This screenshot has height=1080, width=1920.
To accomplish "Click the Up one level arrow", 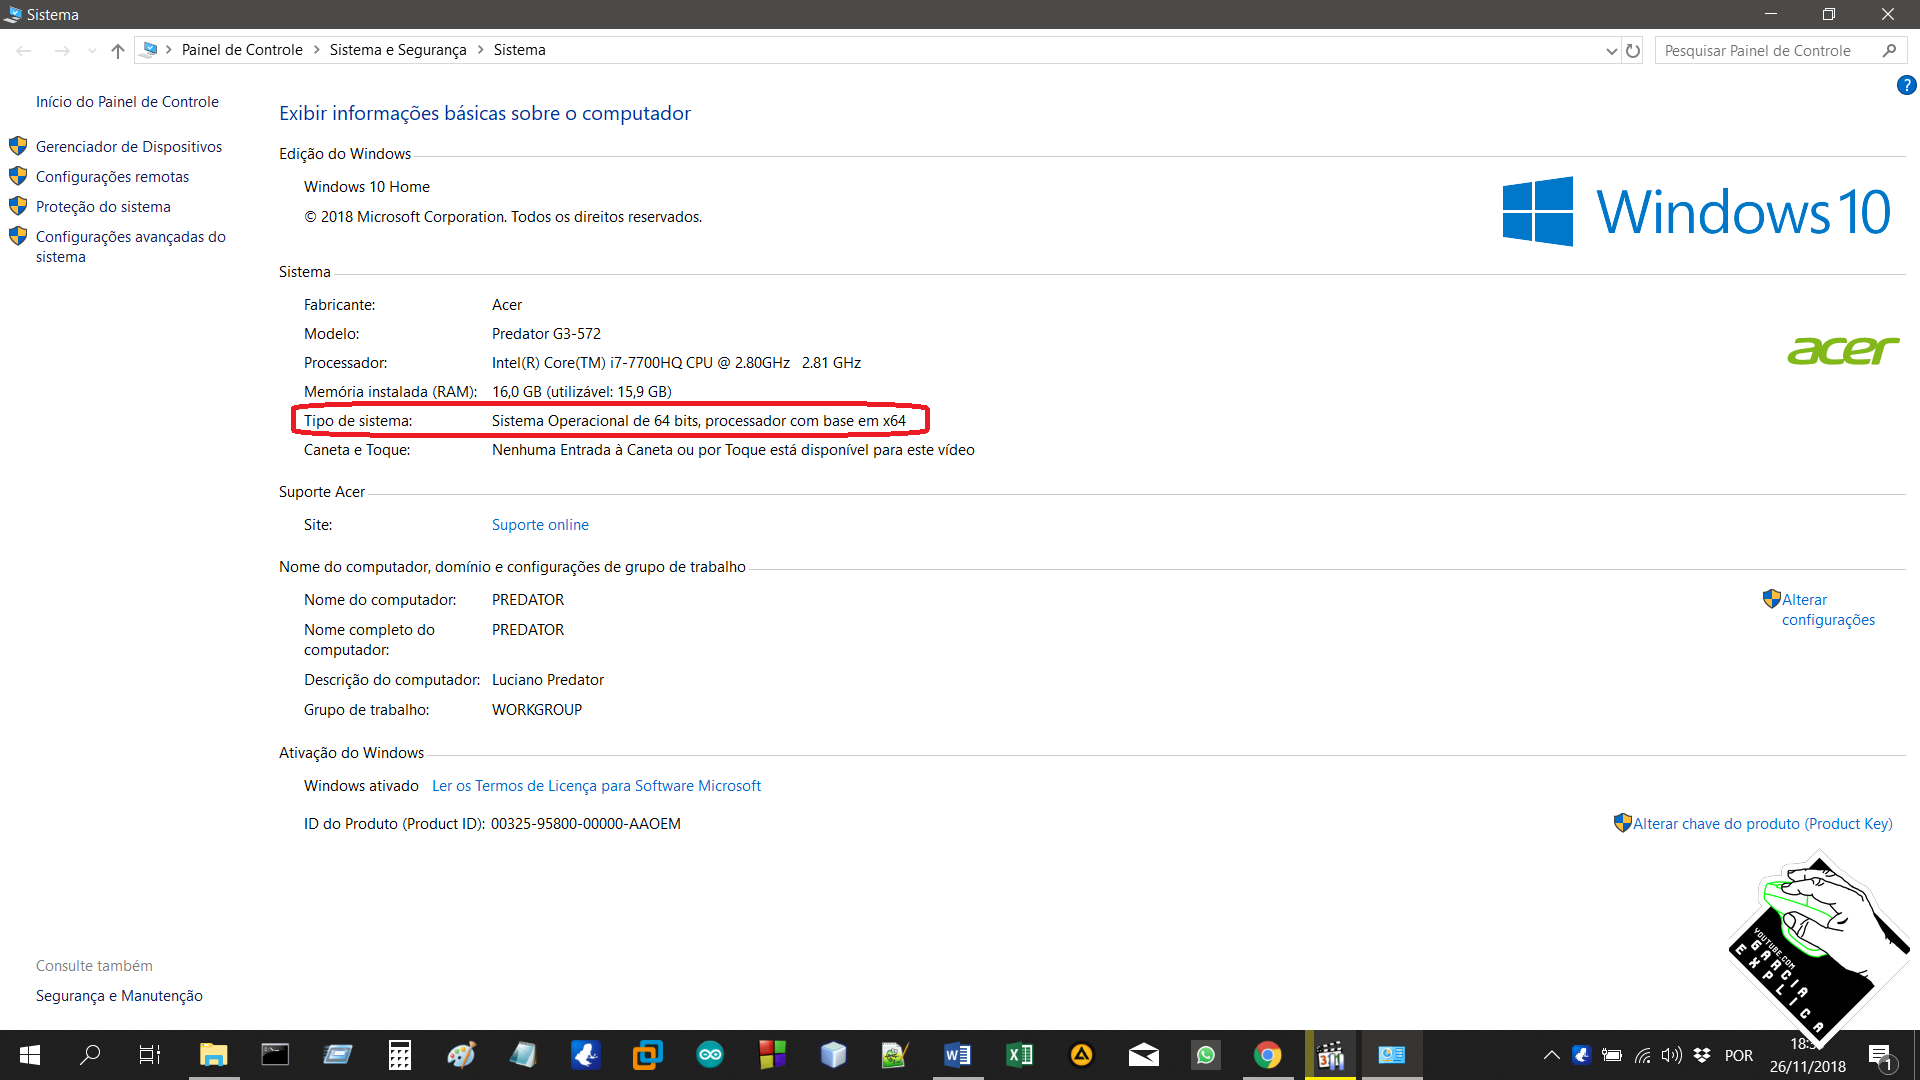I will [x=118, y=50].
